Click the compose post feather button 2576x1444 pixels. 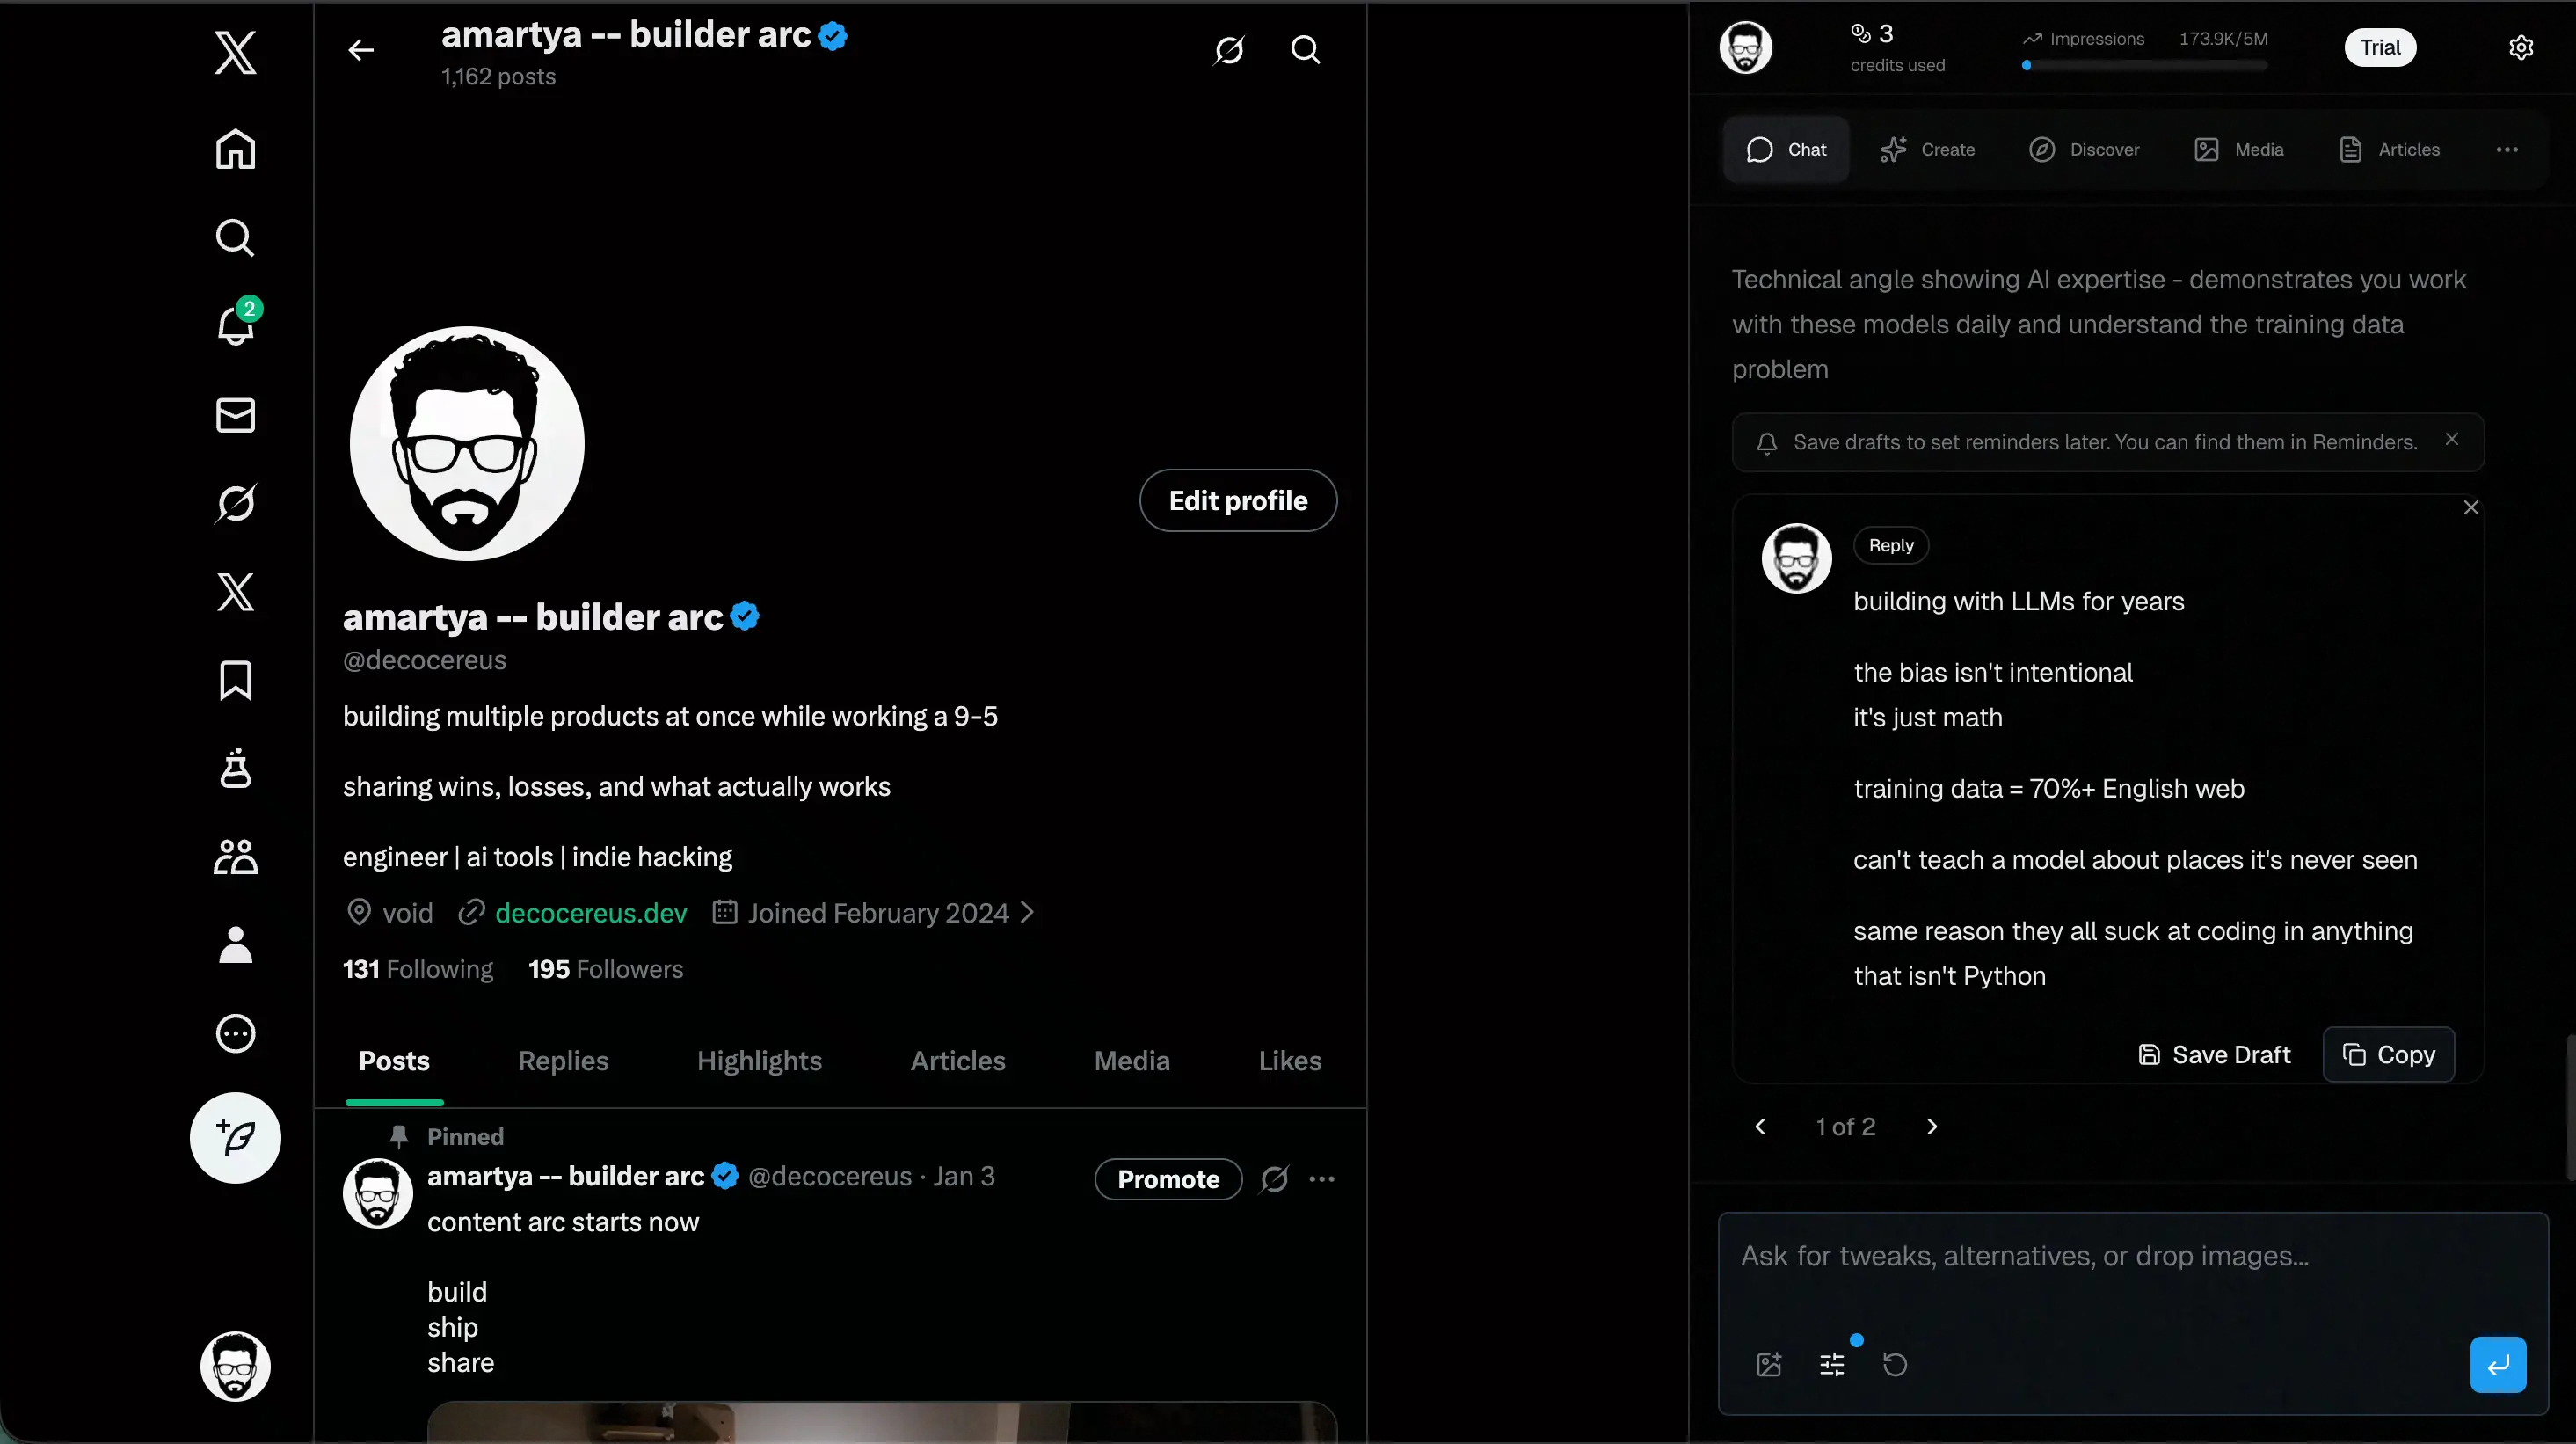pos(236,1138)
